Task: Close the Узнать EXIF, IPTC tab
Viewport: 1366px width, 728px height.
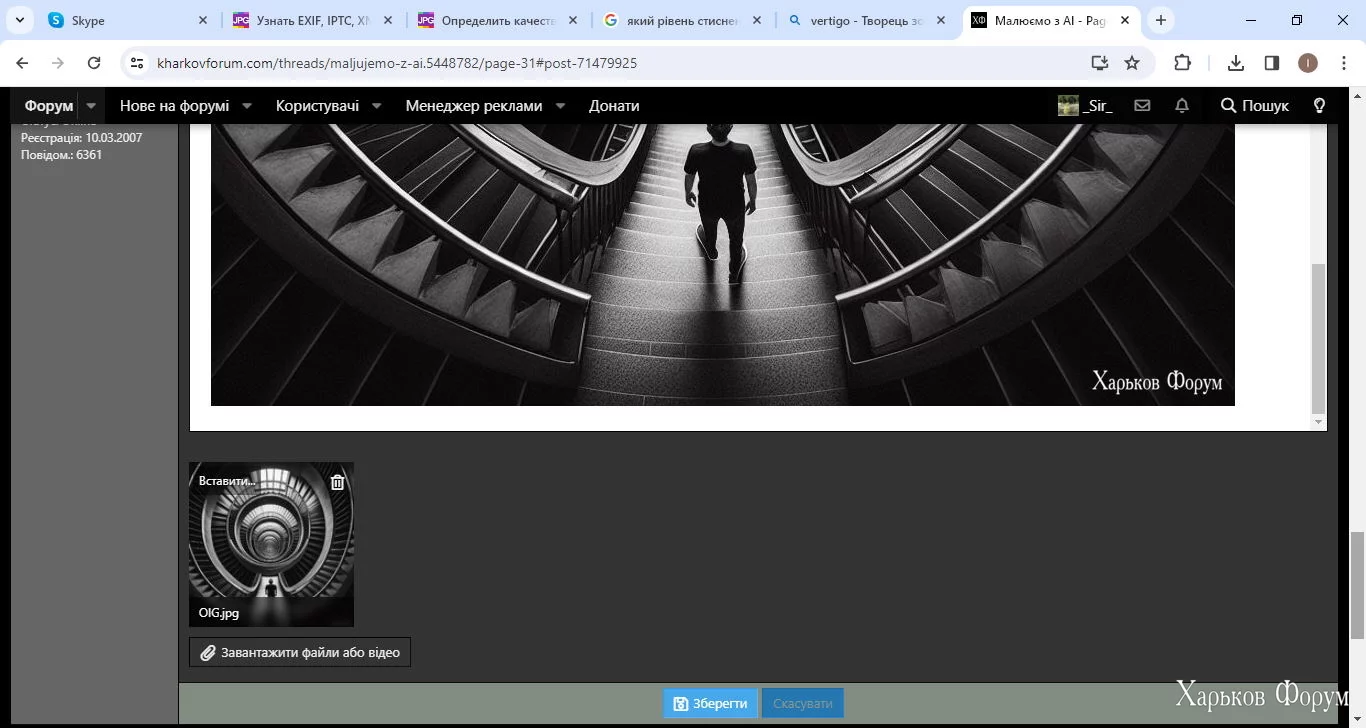Action: click(x=388, y=20)
